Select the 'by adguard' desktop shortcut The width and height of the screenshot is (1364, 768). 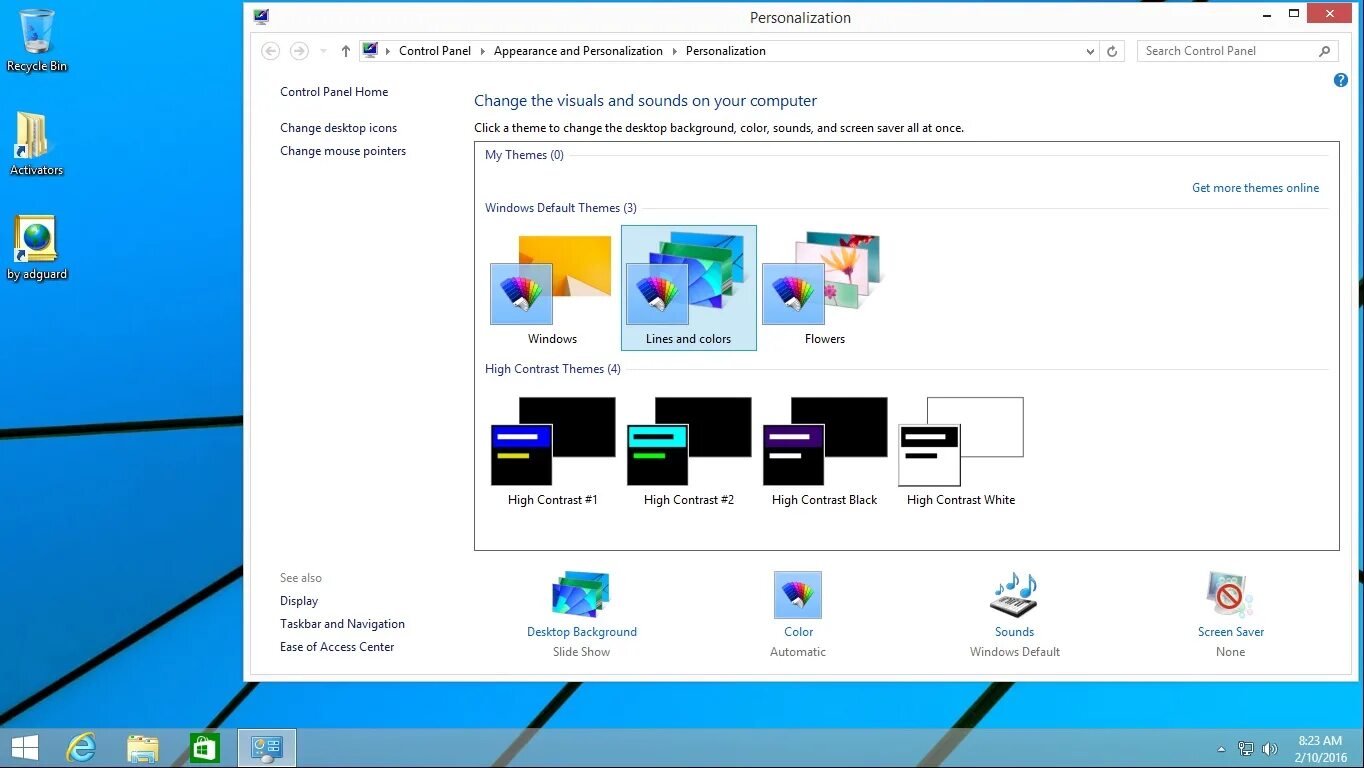click(36, 248)
